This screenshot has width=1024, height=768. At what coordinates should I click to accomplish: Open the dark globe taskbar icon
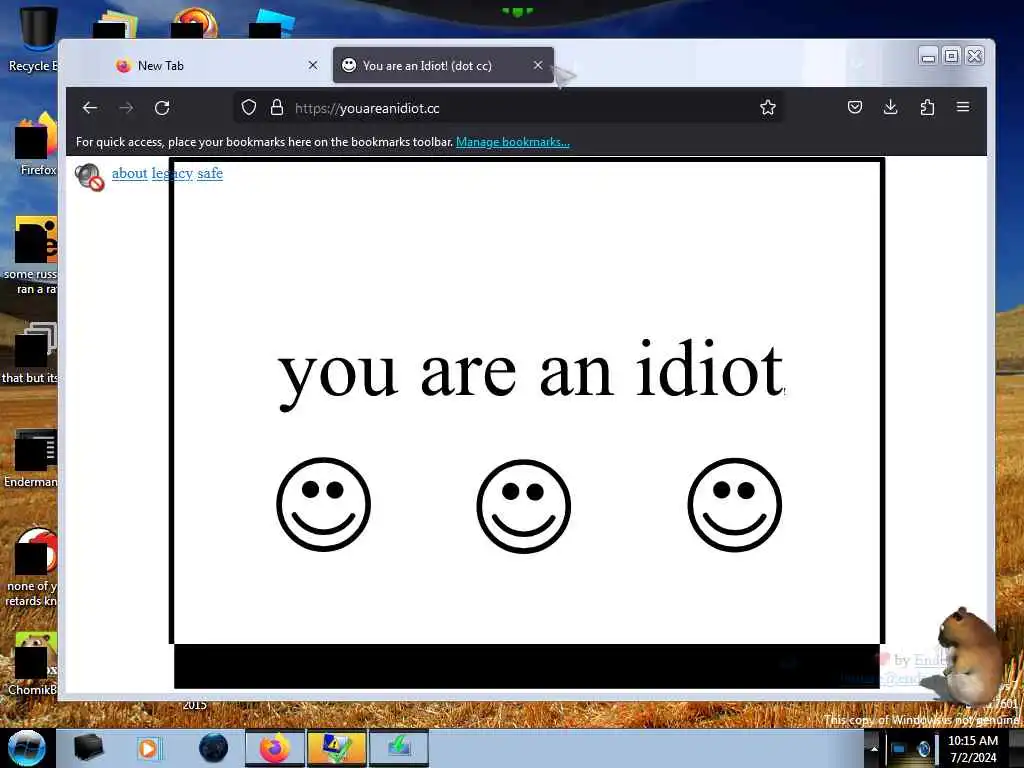pyautogui.click(x=214, y=748)
